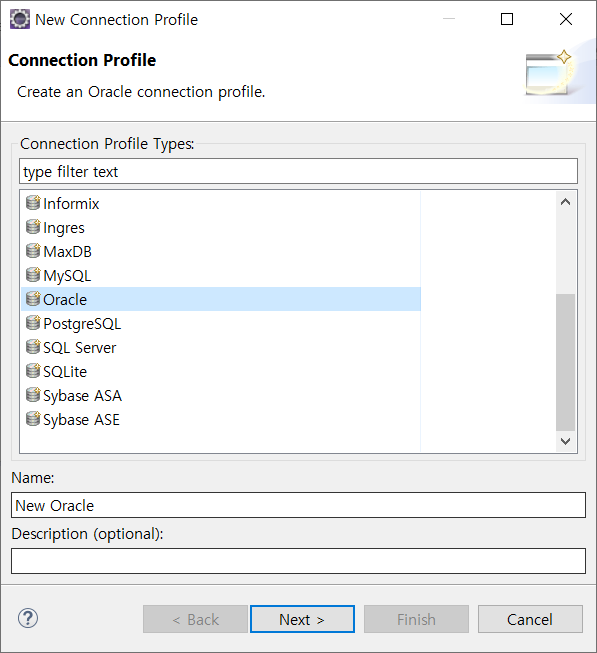Click the Informix database icon
The width and height of the screenshot is (597, 653).
coord(33,203)
